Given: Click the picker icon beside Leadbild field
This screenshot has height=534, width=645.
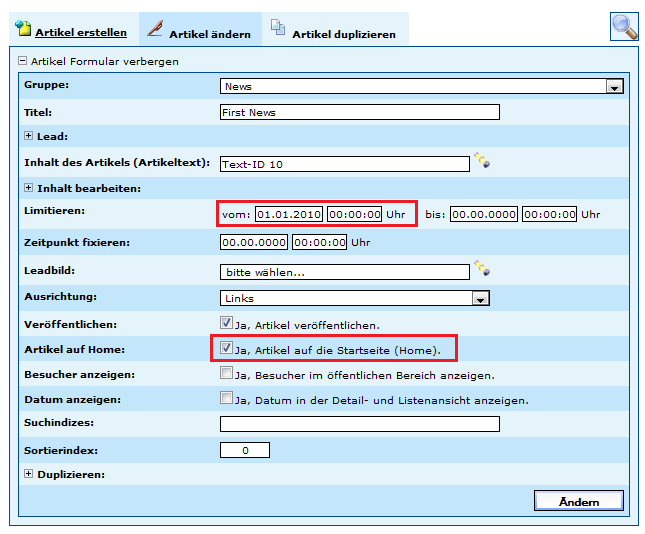Looking at the screenshot, I should click(x=482, y=268).
